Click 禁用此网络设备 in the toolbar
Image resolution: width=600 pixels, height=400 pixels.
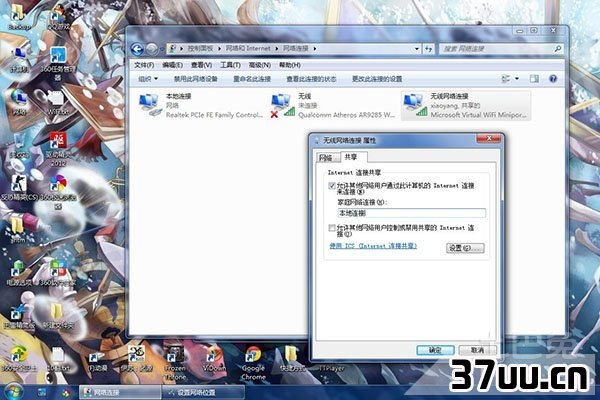196,79
